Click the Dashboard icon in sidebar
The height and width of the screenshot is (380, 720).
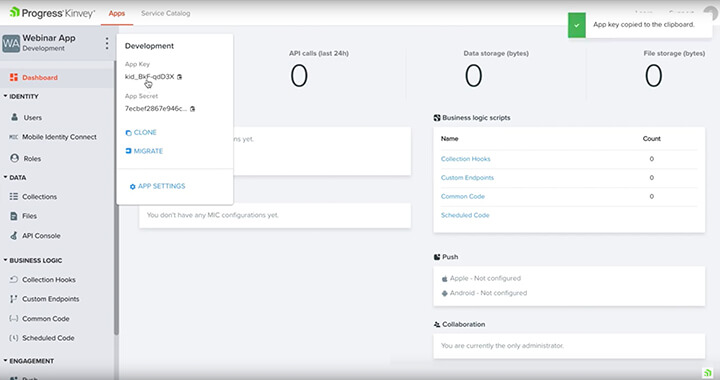pyautogui.click(x=14, y=78)
